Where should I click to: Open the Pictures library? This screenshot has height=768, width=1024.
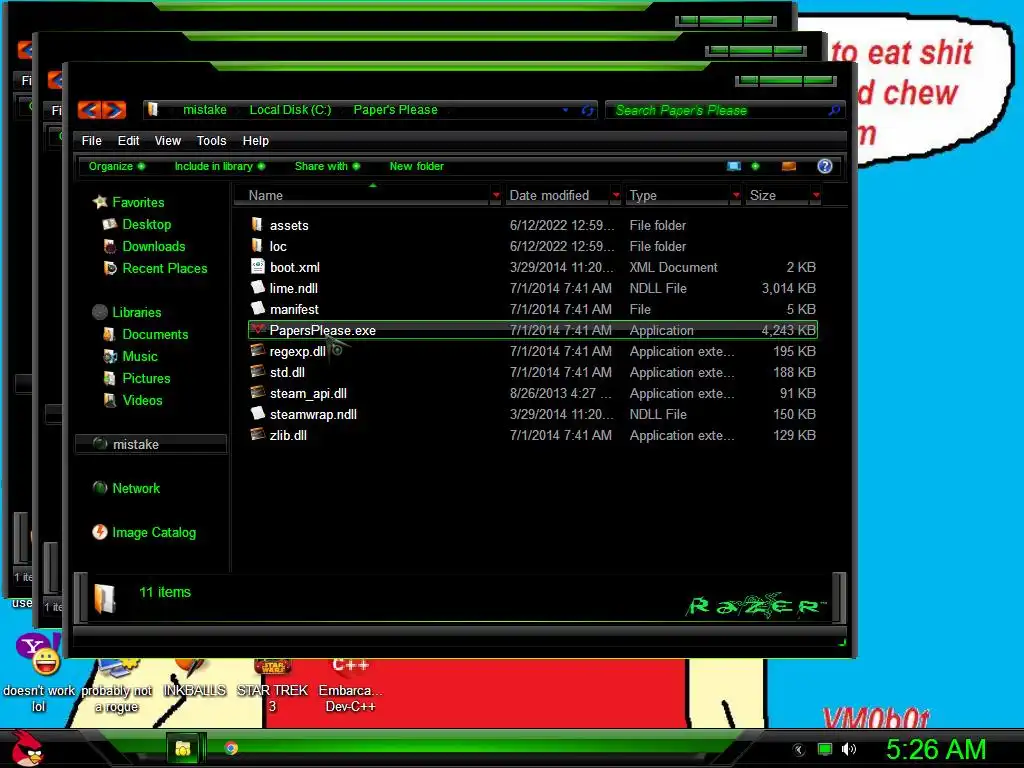(x=146, y=378)
